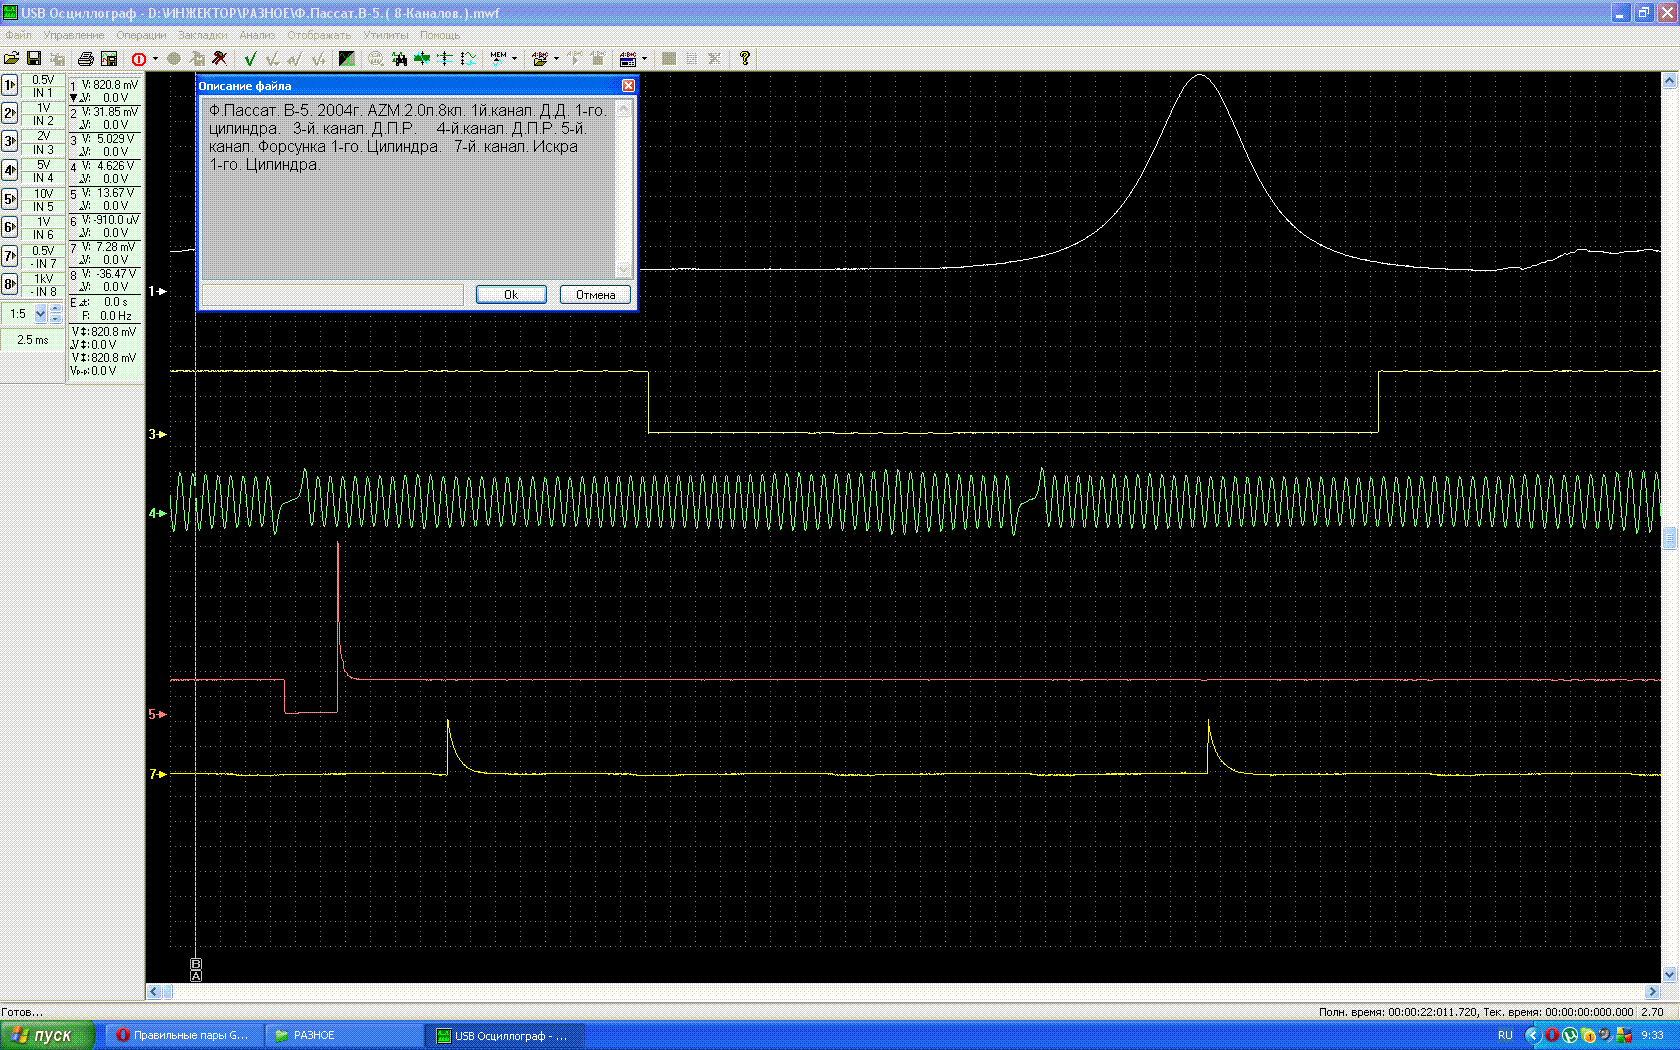
Task: Expand the MEM icon dropdown arrow
Action: point(515,59)
